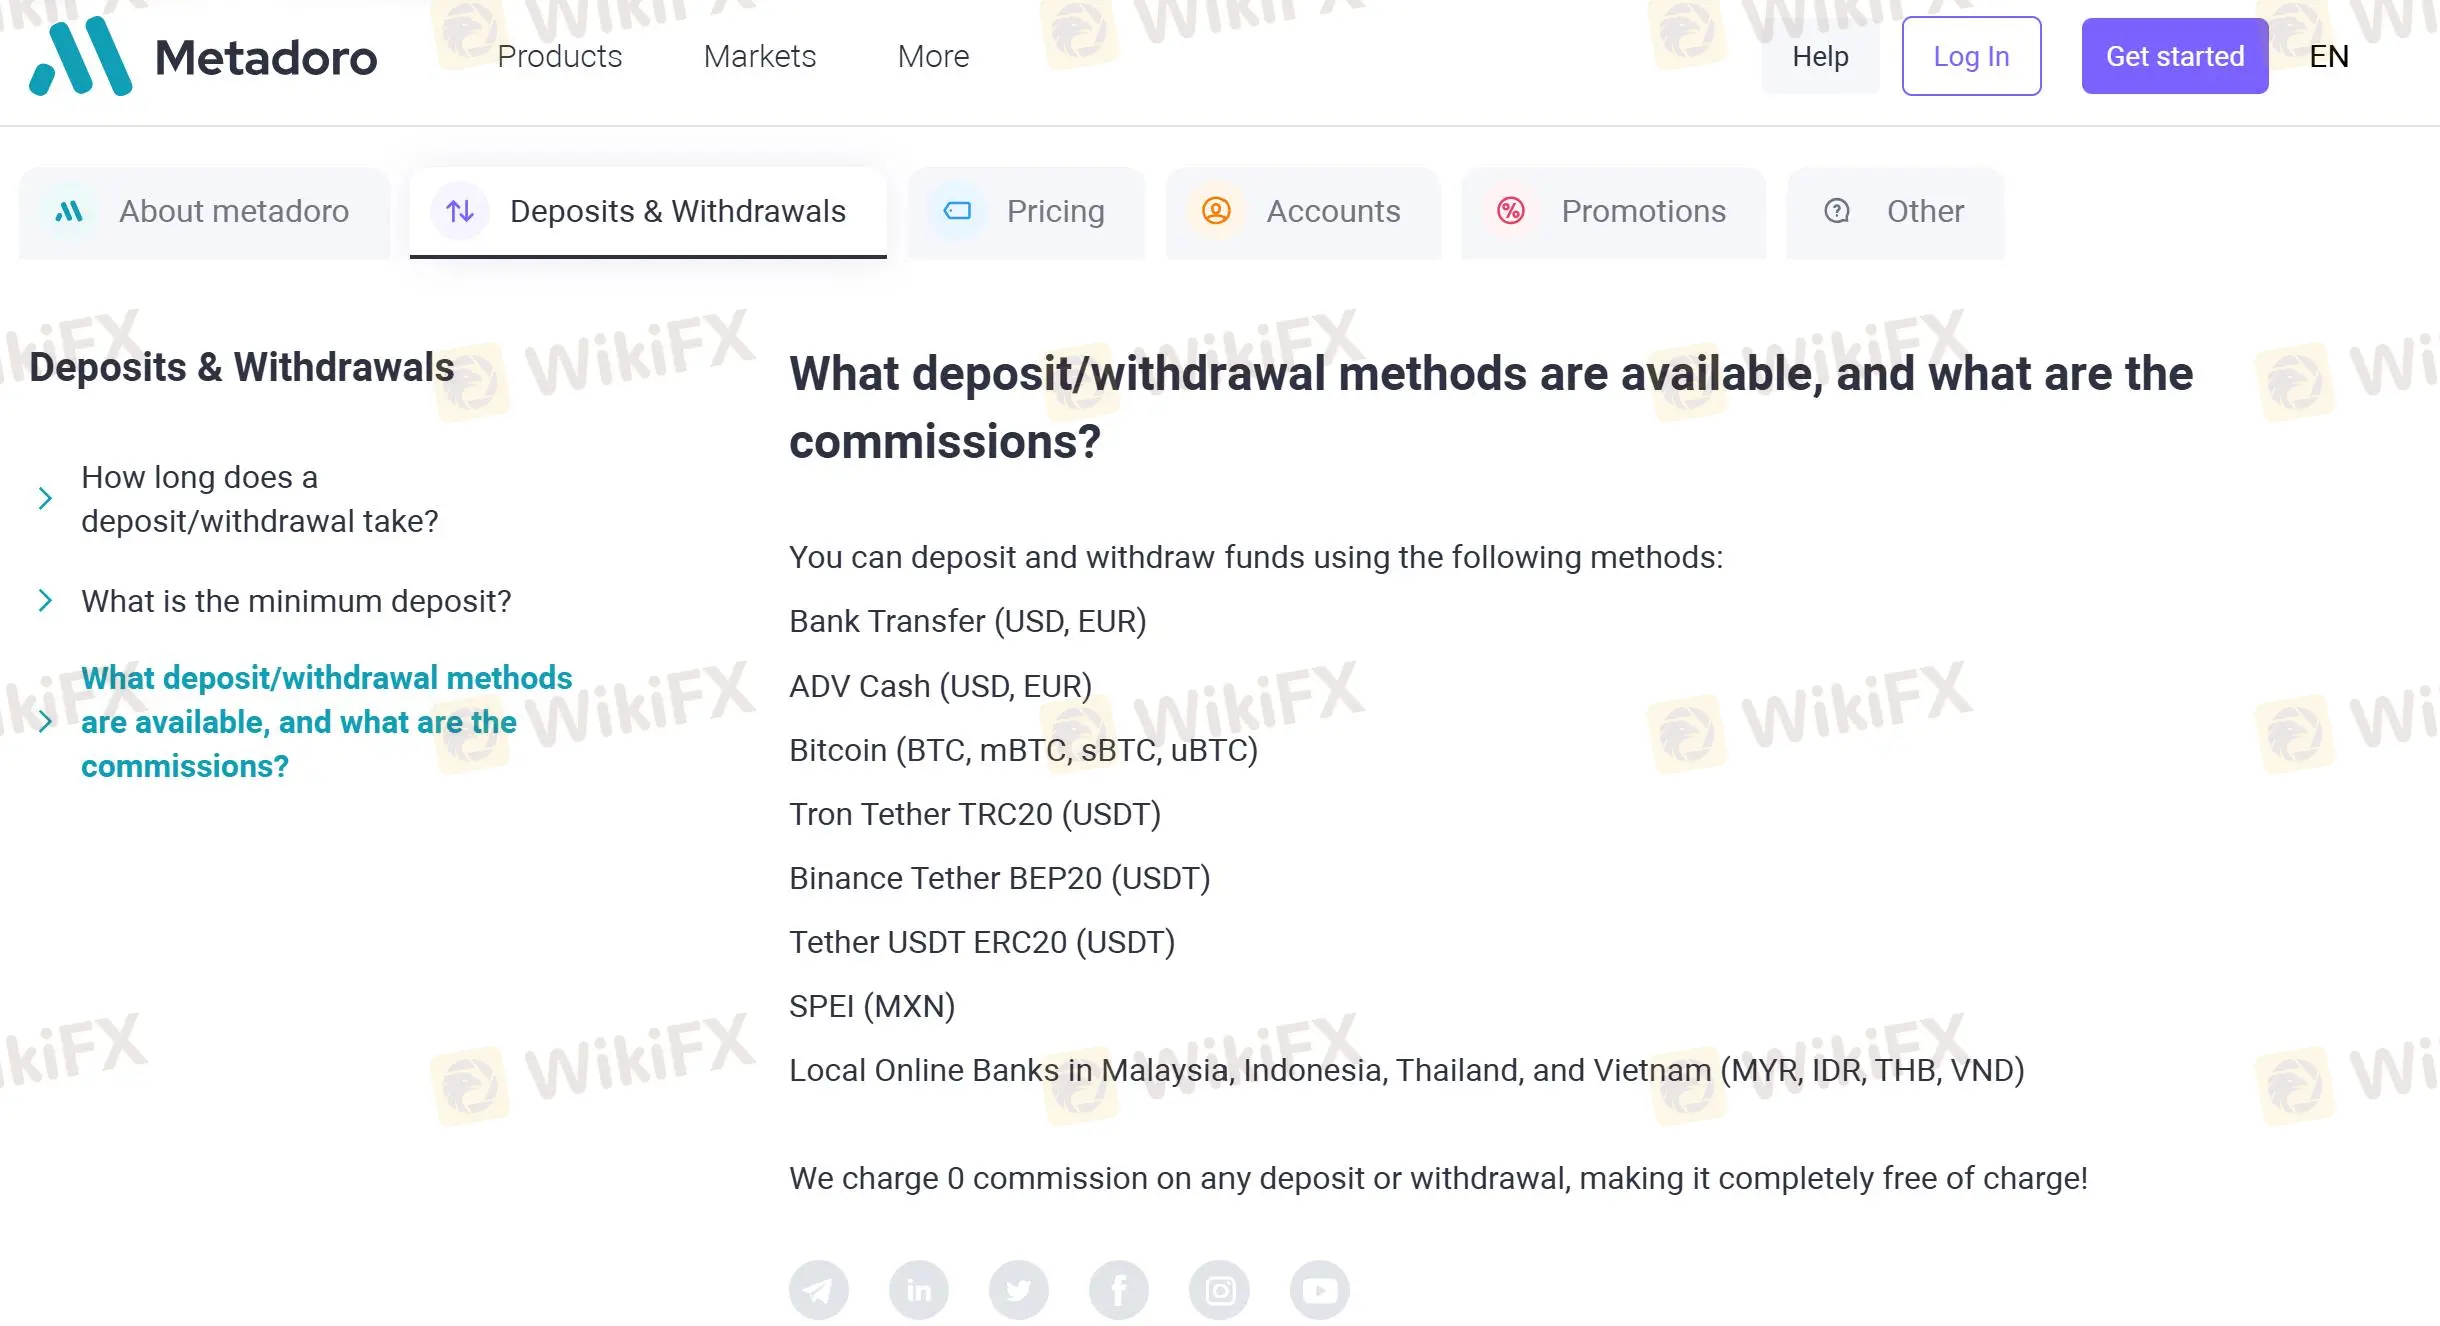Screen dimensions: 2440x1326
Task: Open the Twitter social icon
Action: 1018,1290
